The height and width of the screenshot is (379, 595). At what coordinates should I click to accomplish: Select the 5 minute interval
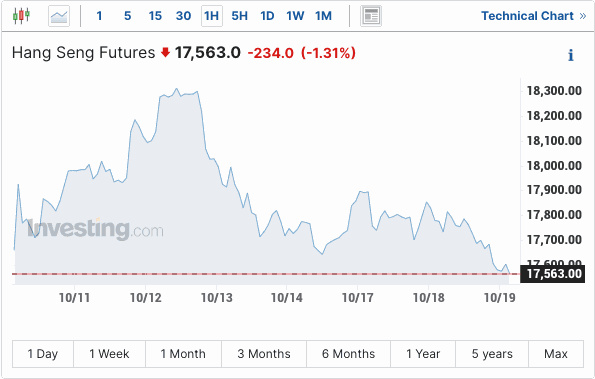point(128,16)
